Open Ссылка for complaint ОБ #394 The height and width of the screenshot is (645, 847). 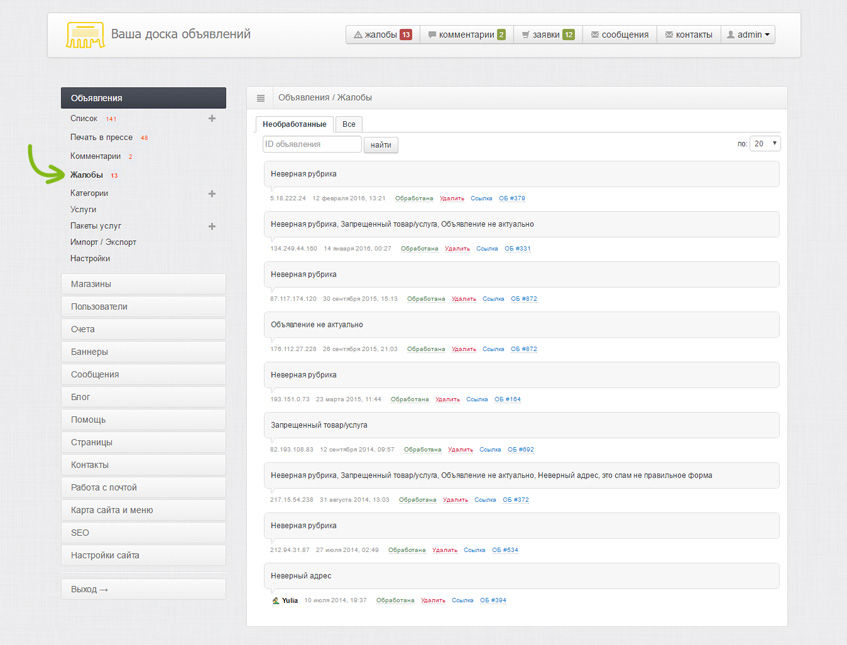[x=462, y=600]
